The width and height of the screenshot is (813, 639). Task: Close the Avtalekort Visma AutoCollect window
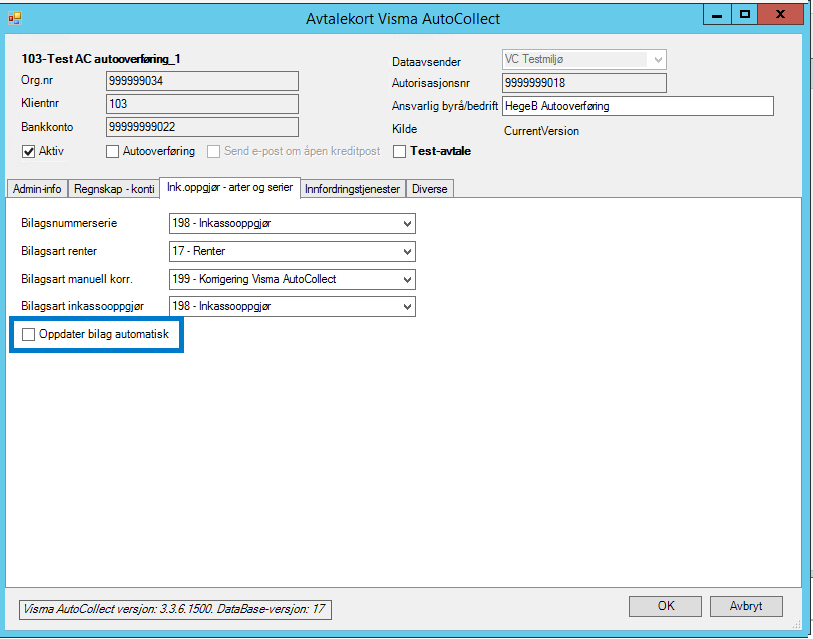point(780,15)
